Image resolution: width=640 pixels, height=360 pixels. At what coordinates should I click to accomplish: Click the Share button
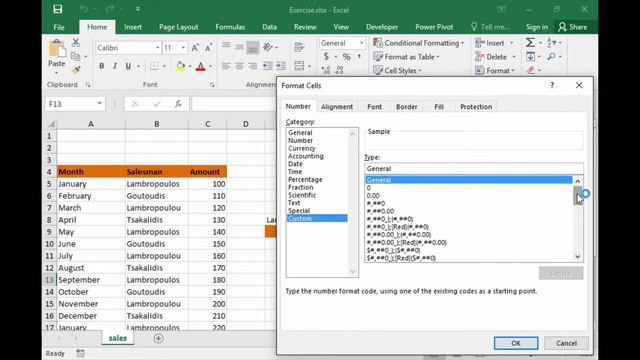[x=573, y=27]
